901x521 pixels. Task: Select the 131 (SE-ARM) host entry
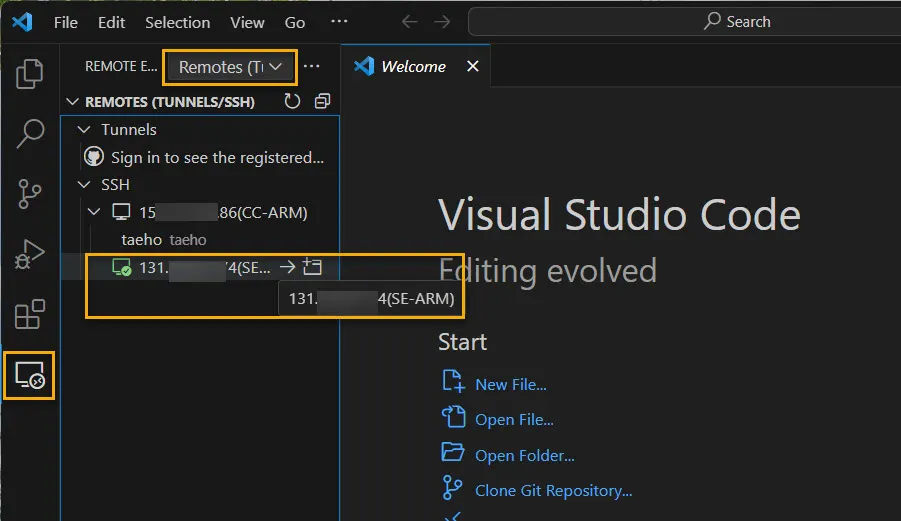point(200,267)
